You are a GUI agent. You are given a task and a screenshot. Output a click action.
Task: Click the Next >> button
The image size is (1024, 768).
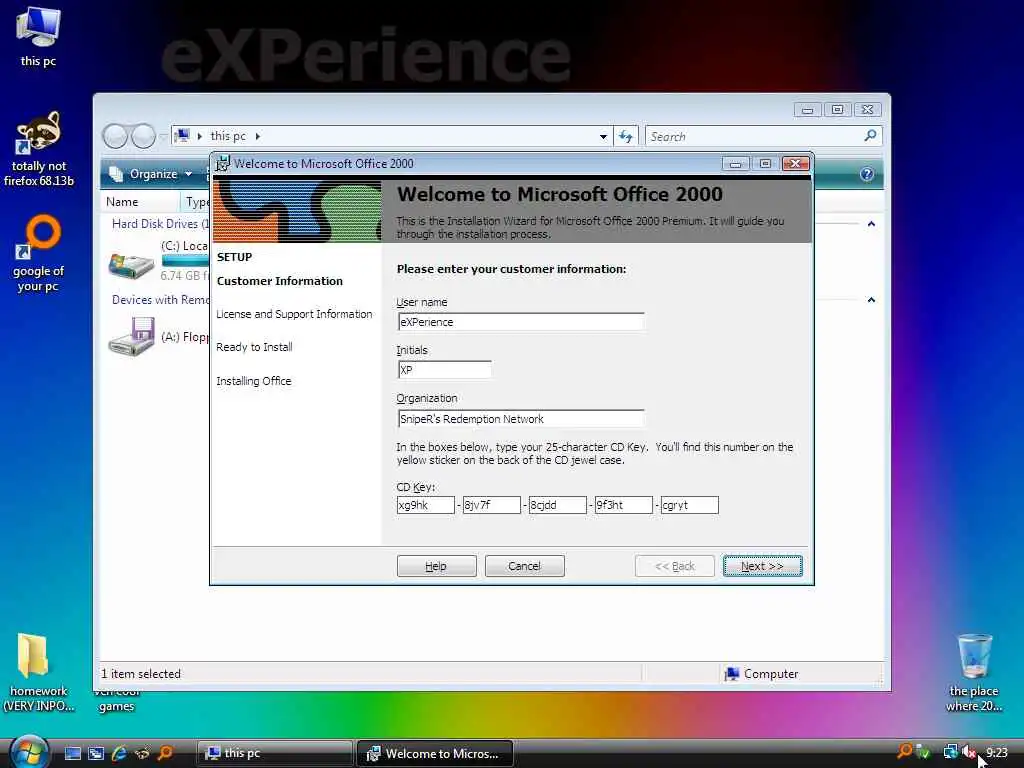pyautogui.click(x=762, y=566)
